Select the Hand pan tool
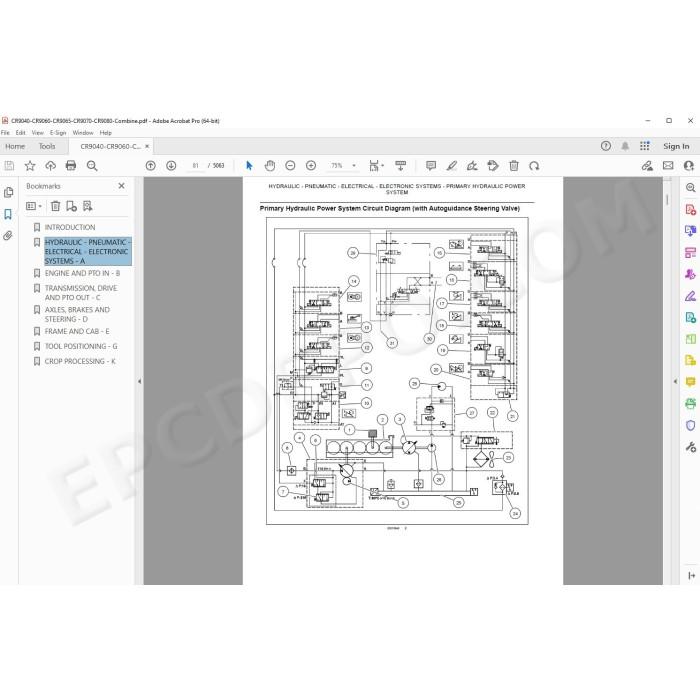This screenshot has width=700, height=700. [270, 166]
